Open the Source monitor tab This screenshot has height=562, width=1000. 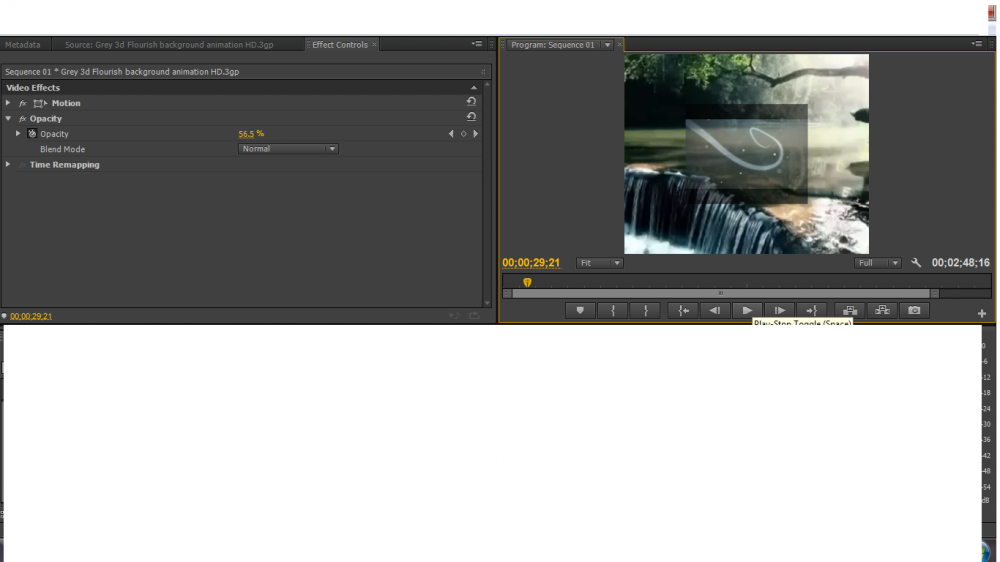169,45
